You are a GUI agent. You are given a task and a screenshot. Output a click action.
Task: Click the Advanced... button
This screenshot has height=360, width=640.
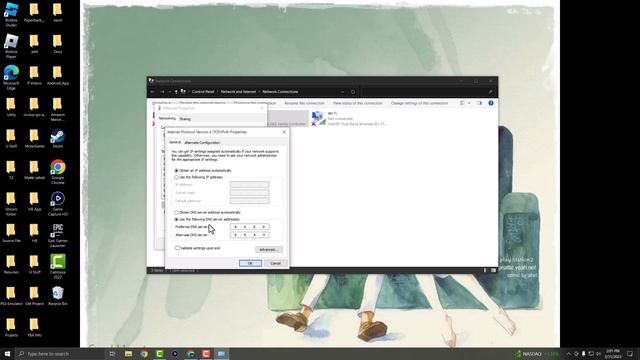point(269,249)
